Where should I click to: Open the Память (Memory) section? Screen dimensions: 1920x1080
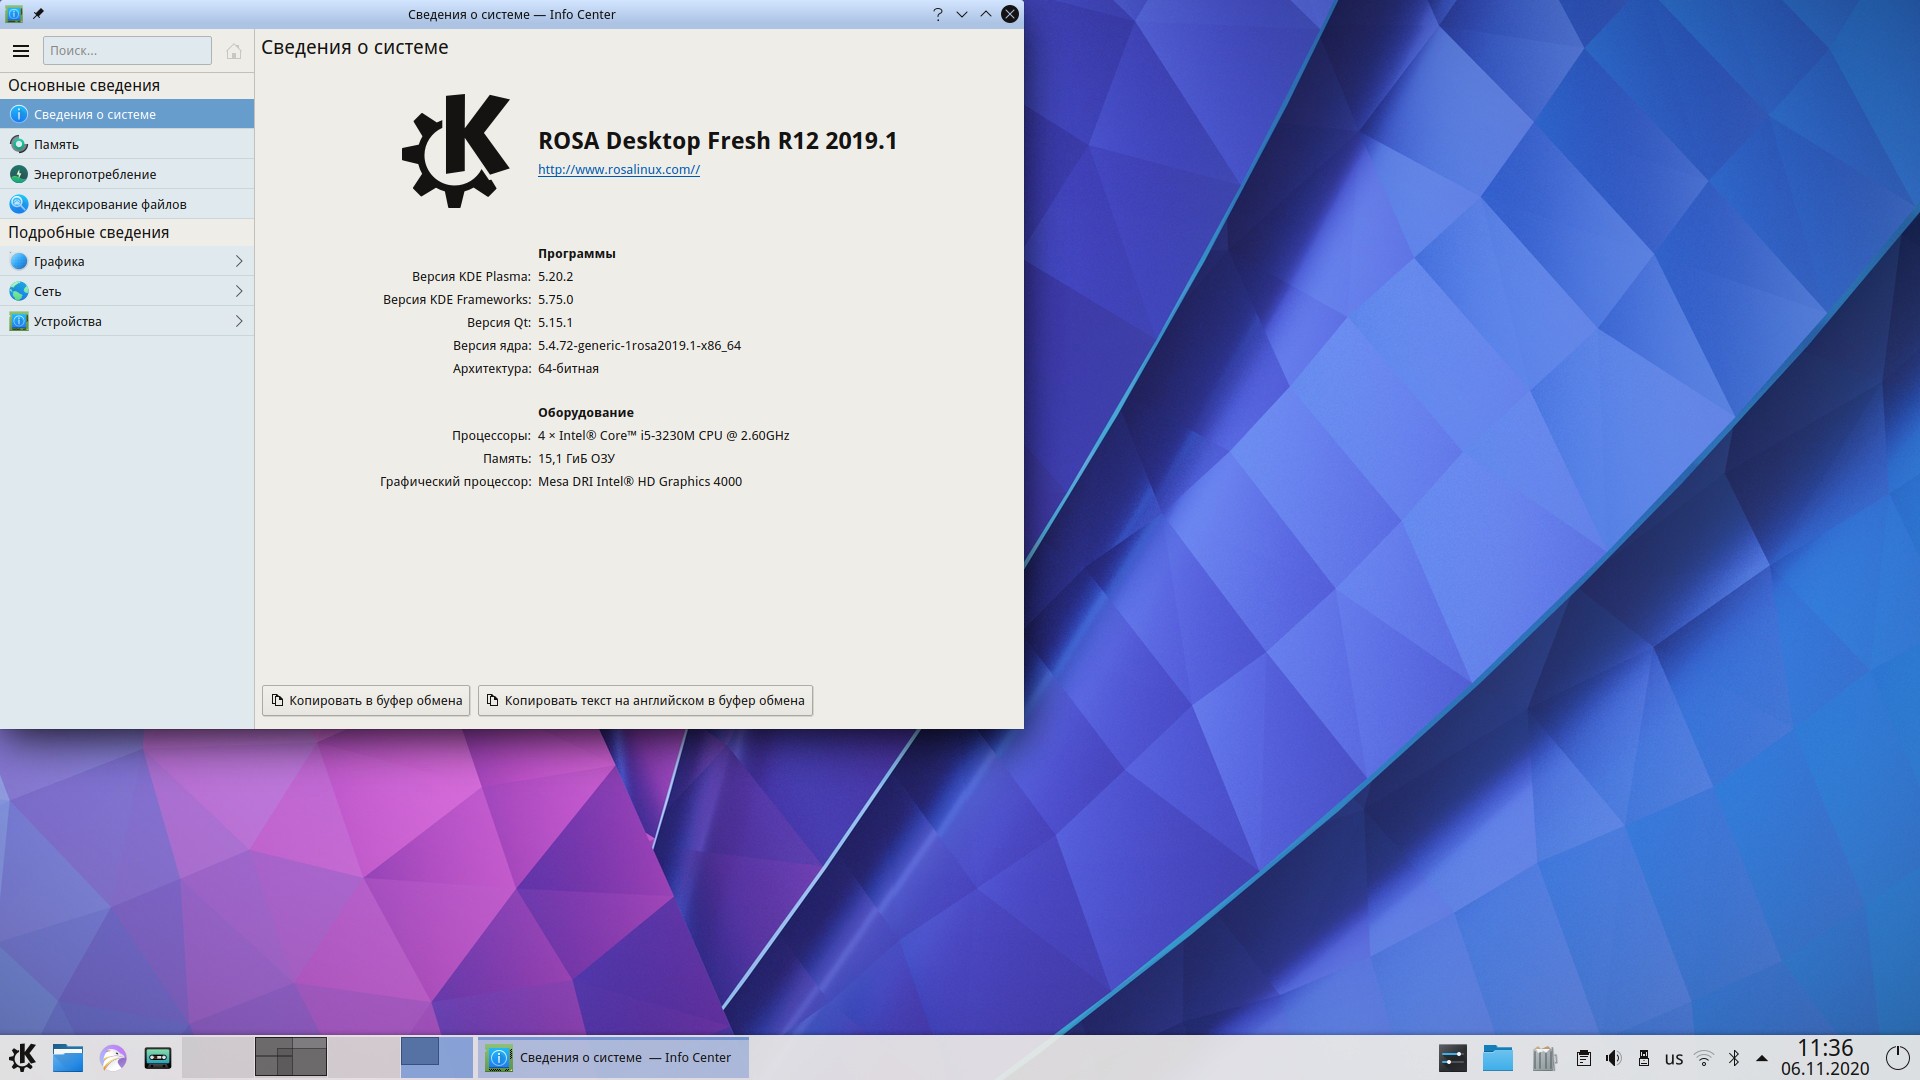pyautogui.click(x=56, y=144)
